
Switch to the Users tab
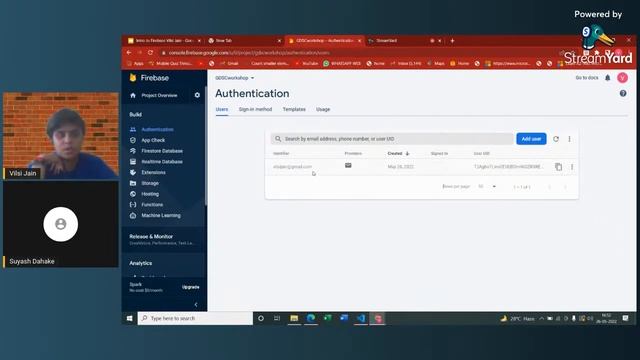(x=222, y=109)
